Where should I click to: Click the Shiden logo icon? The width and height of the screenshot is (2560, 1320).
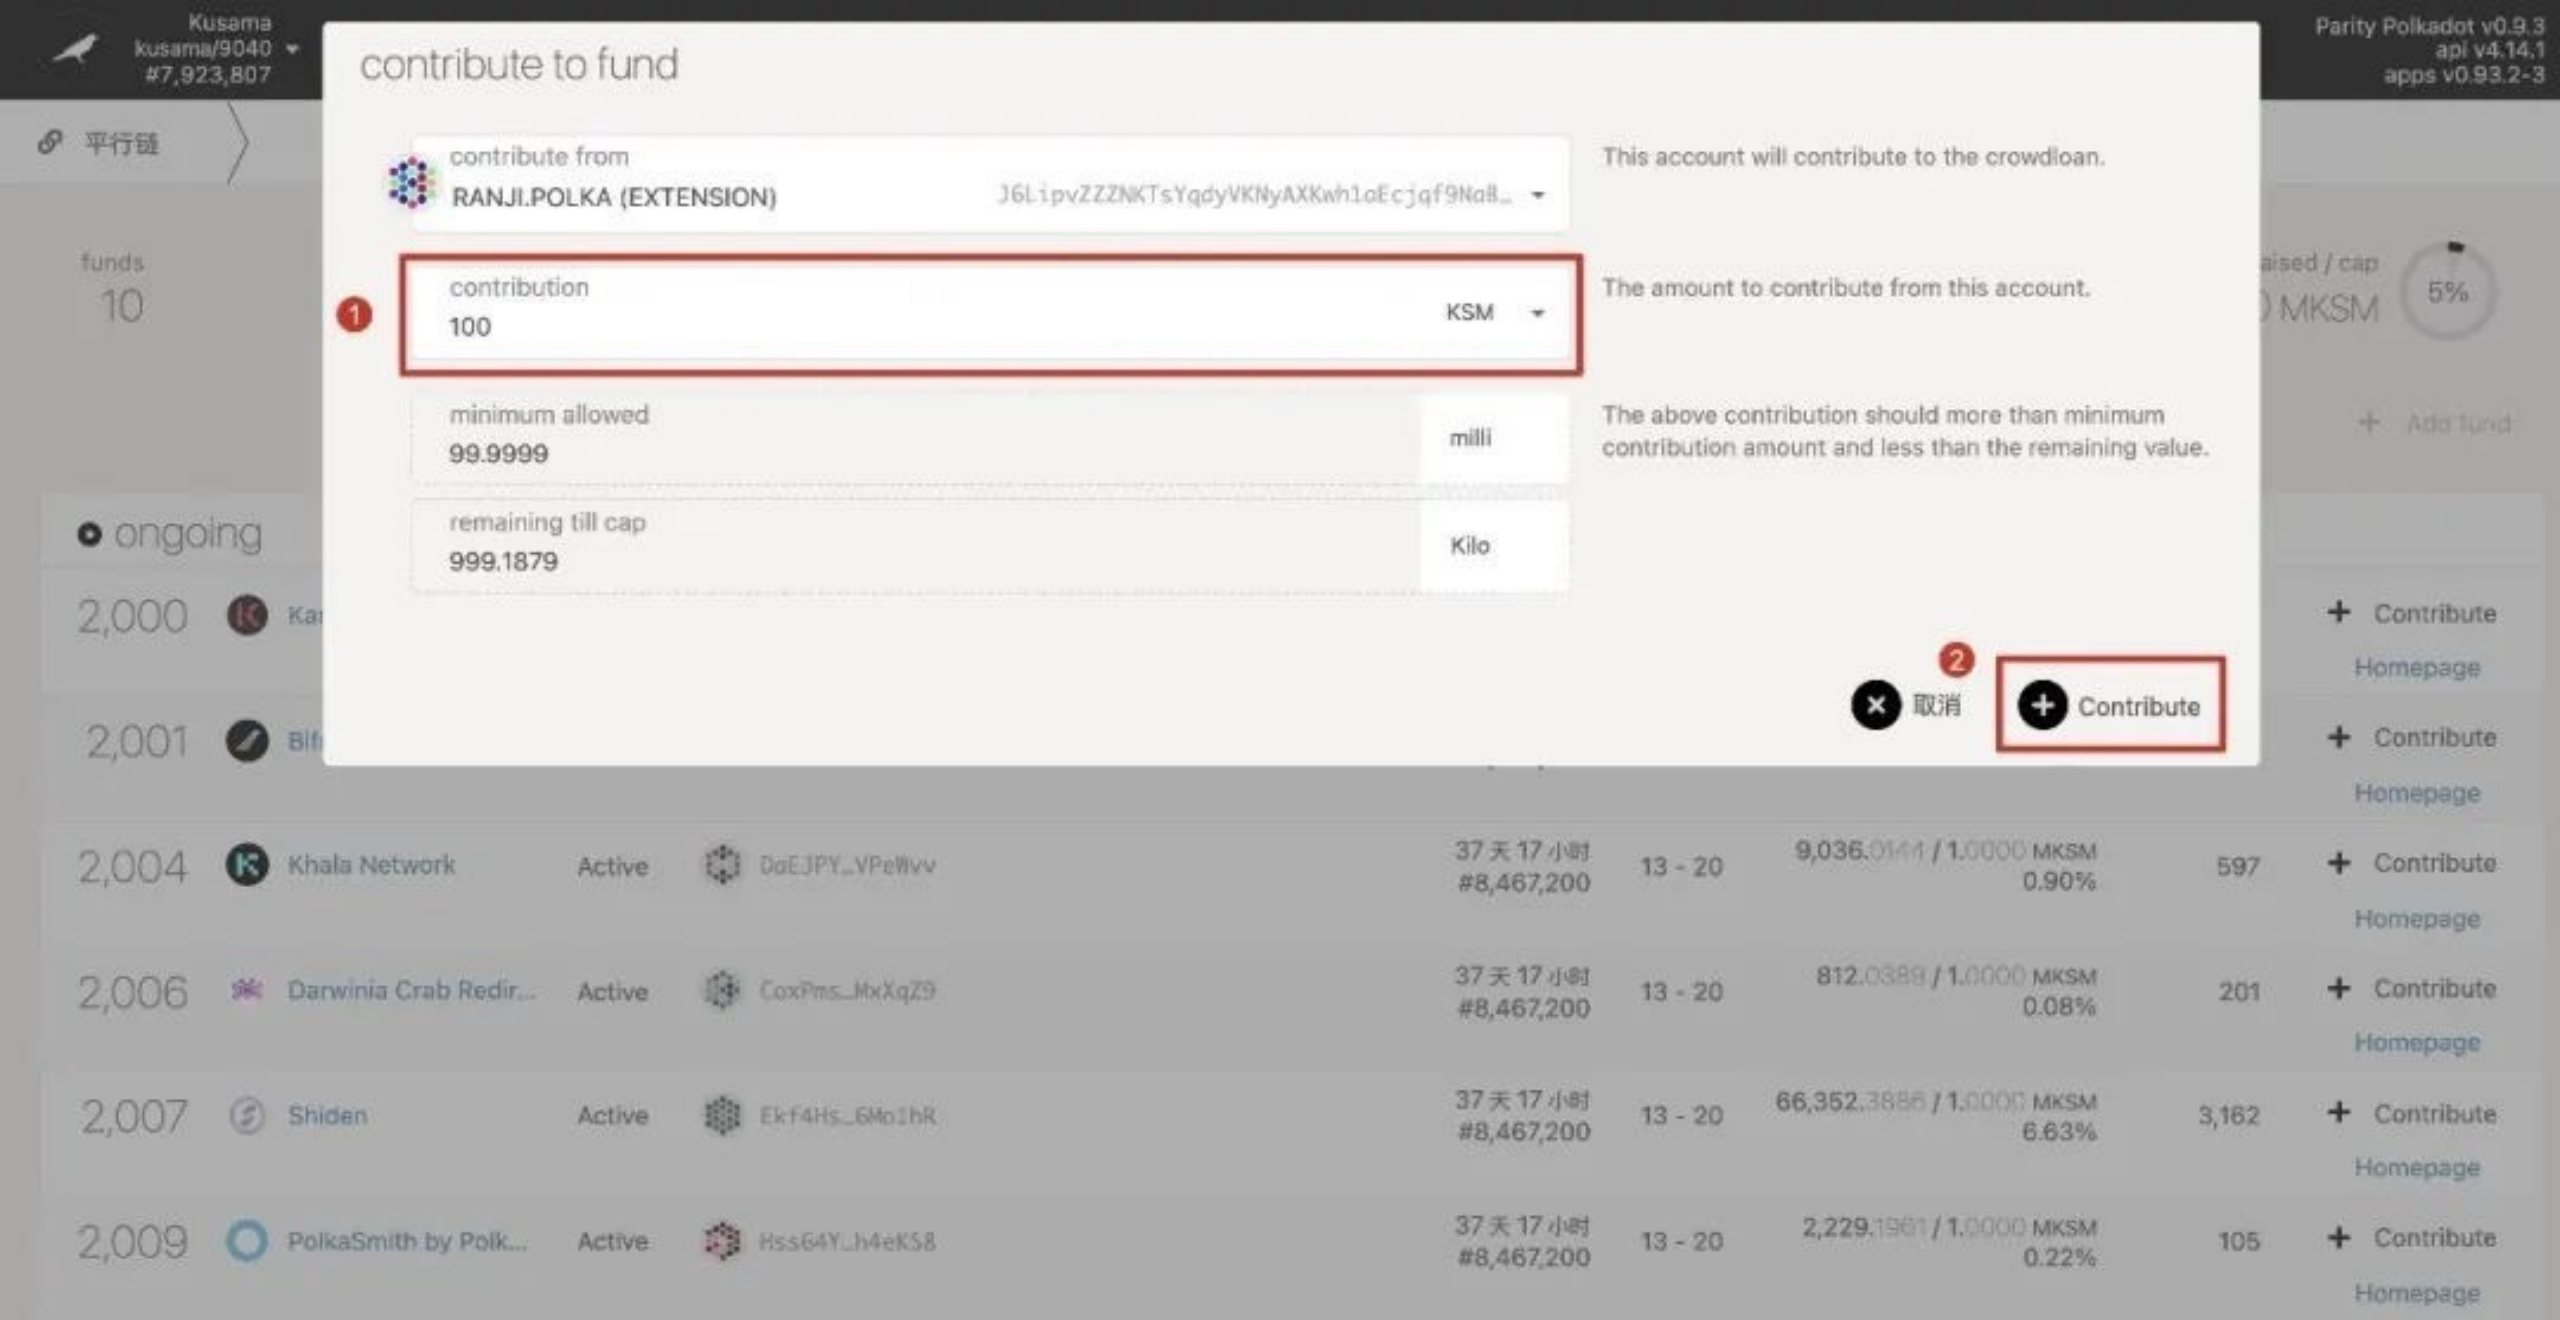click(247, 1114)
